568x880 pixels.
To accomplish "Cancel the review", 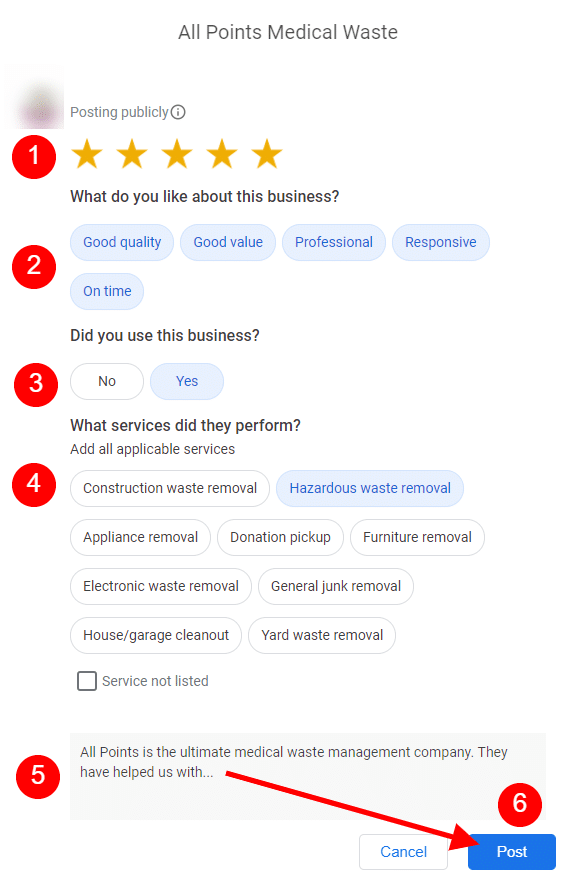I will [403, 852].
